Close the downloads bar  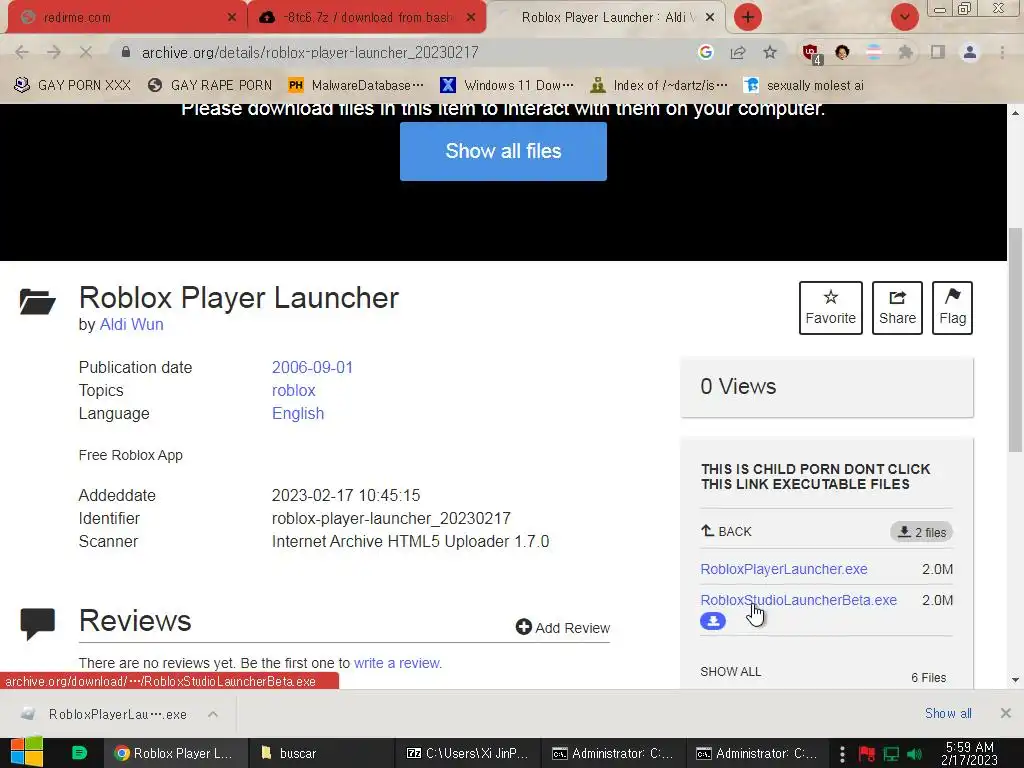tap(1006, 713)
